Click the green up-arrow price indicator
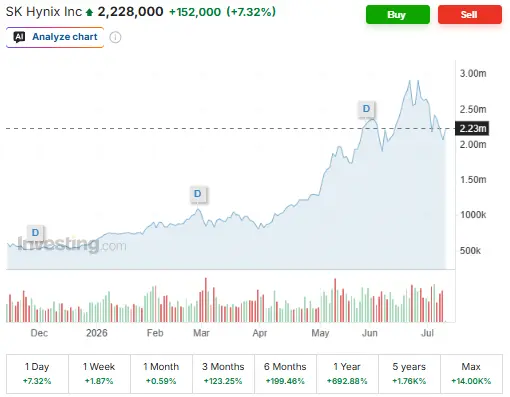Viewport: 510px width, 397px height. pyautogui.click(x=89, y=13)
